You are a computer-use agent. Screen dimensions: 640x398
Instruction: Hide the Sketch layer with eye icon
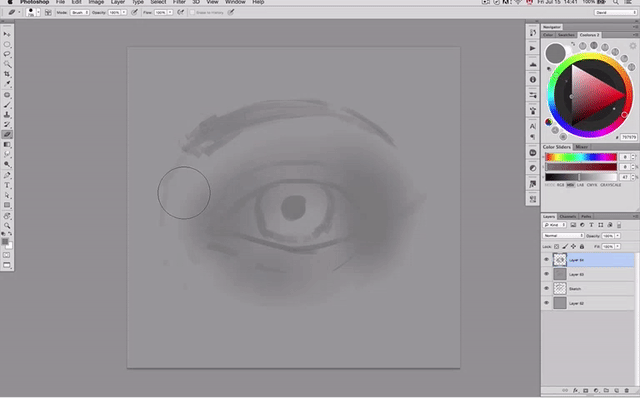click(547, 289)
